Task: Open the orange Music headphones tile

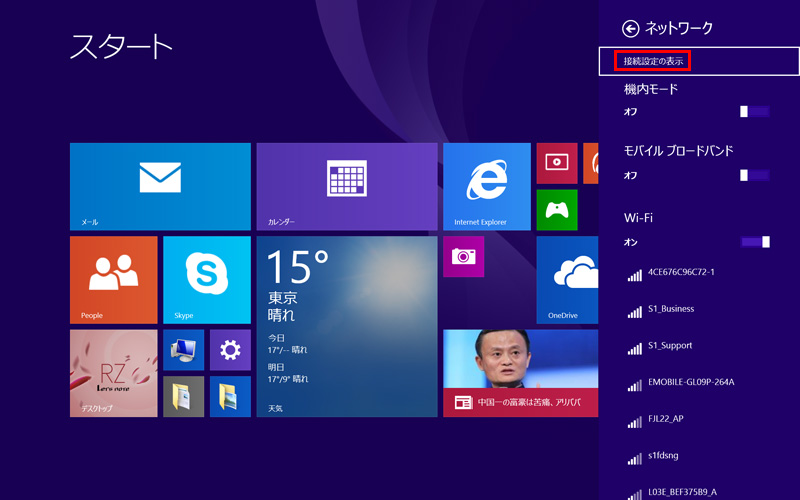Action: coord(591,163)
